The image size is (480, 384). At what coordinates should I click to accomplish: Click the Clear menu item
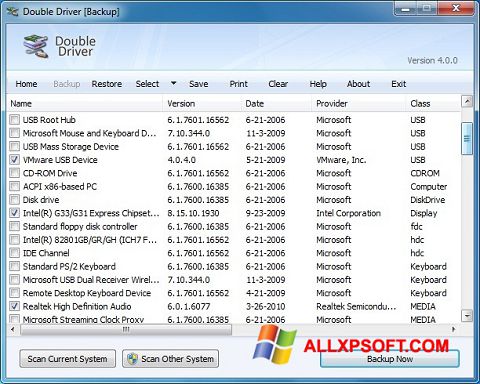(278, 84)
